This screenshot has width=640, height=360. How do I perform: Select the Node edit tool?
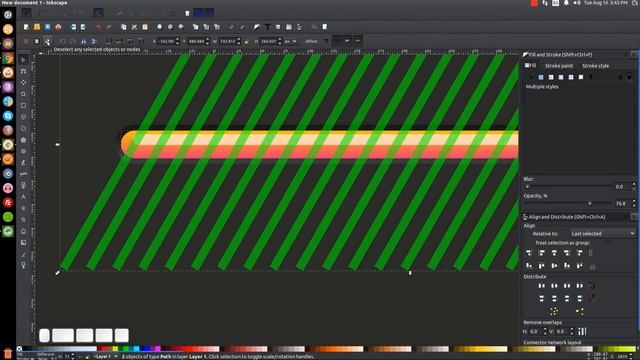pos(23,71)
